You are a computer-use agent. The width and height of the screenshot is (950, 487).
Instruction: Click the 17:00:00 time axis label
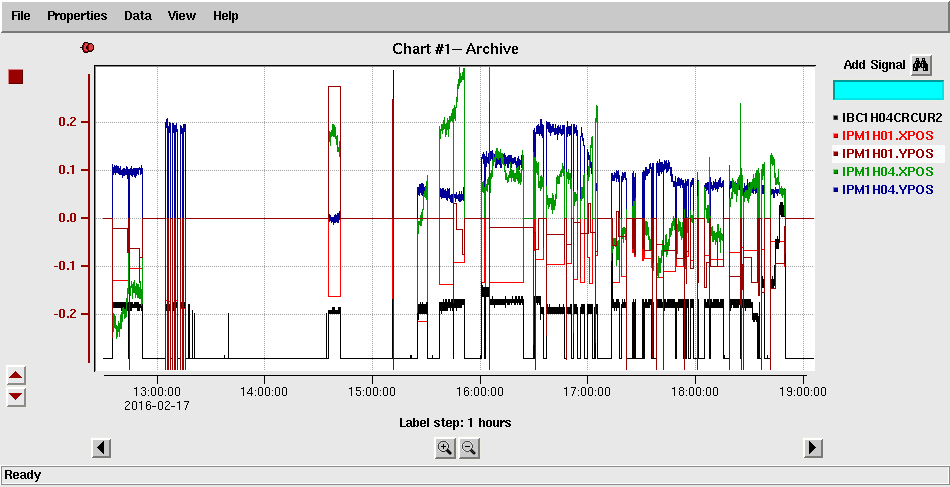point(588,392)
